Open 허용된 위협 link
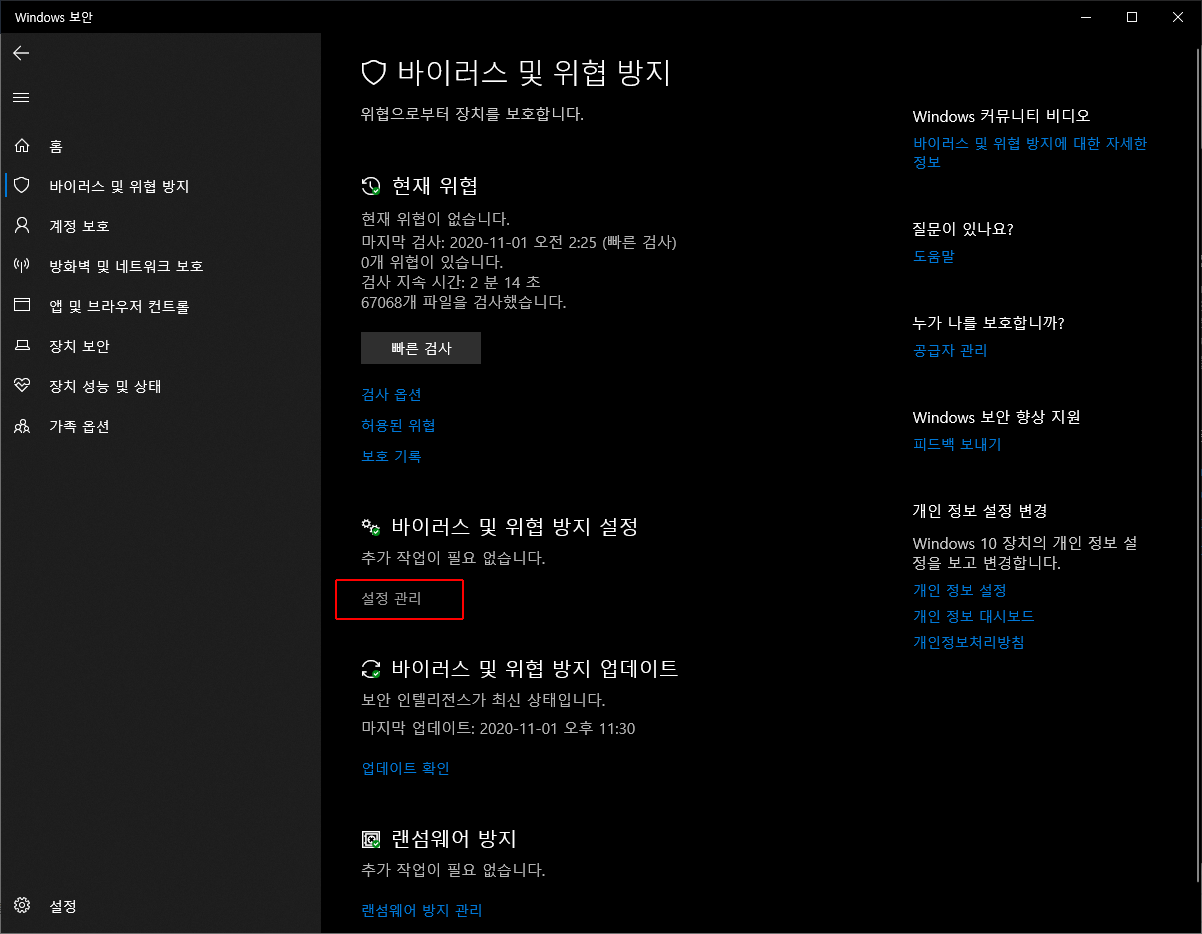This screenshot has width=1202, height=934. click(398, 425)
